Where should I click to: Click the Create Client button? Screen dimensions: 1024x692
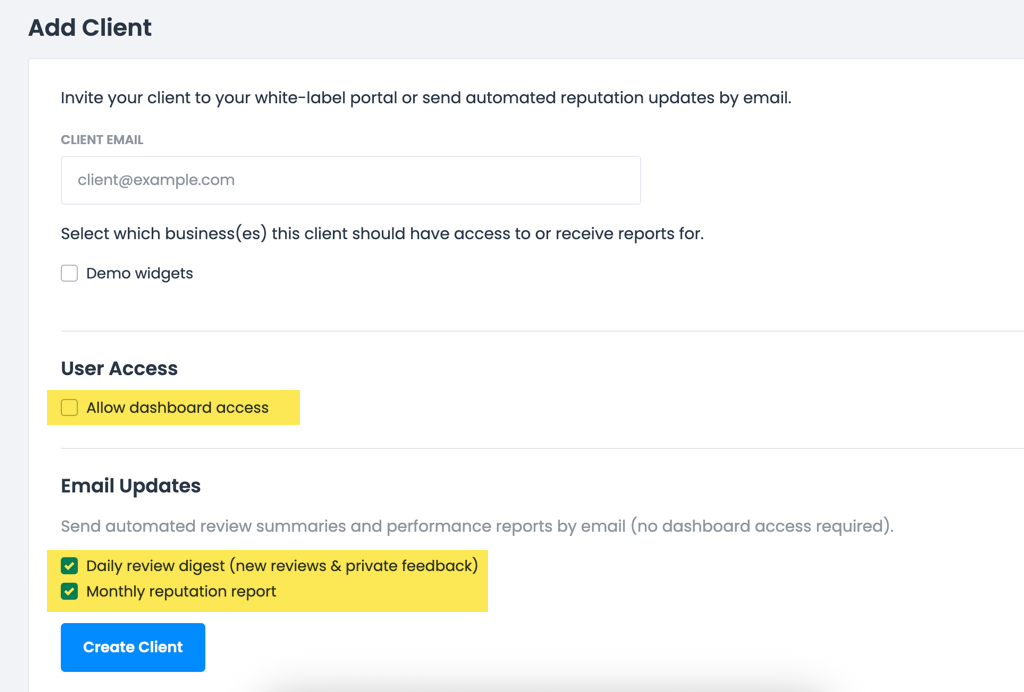click(132, 647)
